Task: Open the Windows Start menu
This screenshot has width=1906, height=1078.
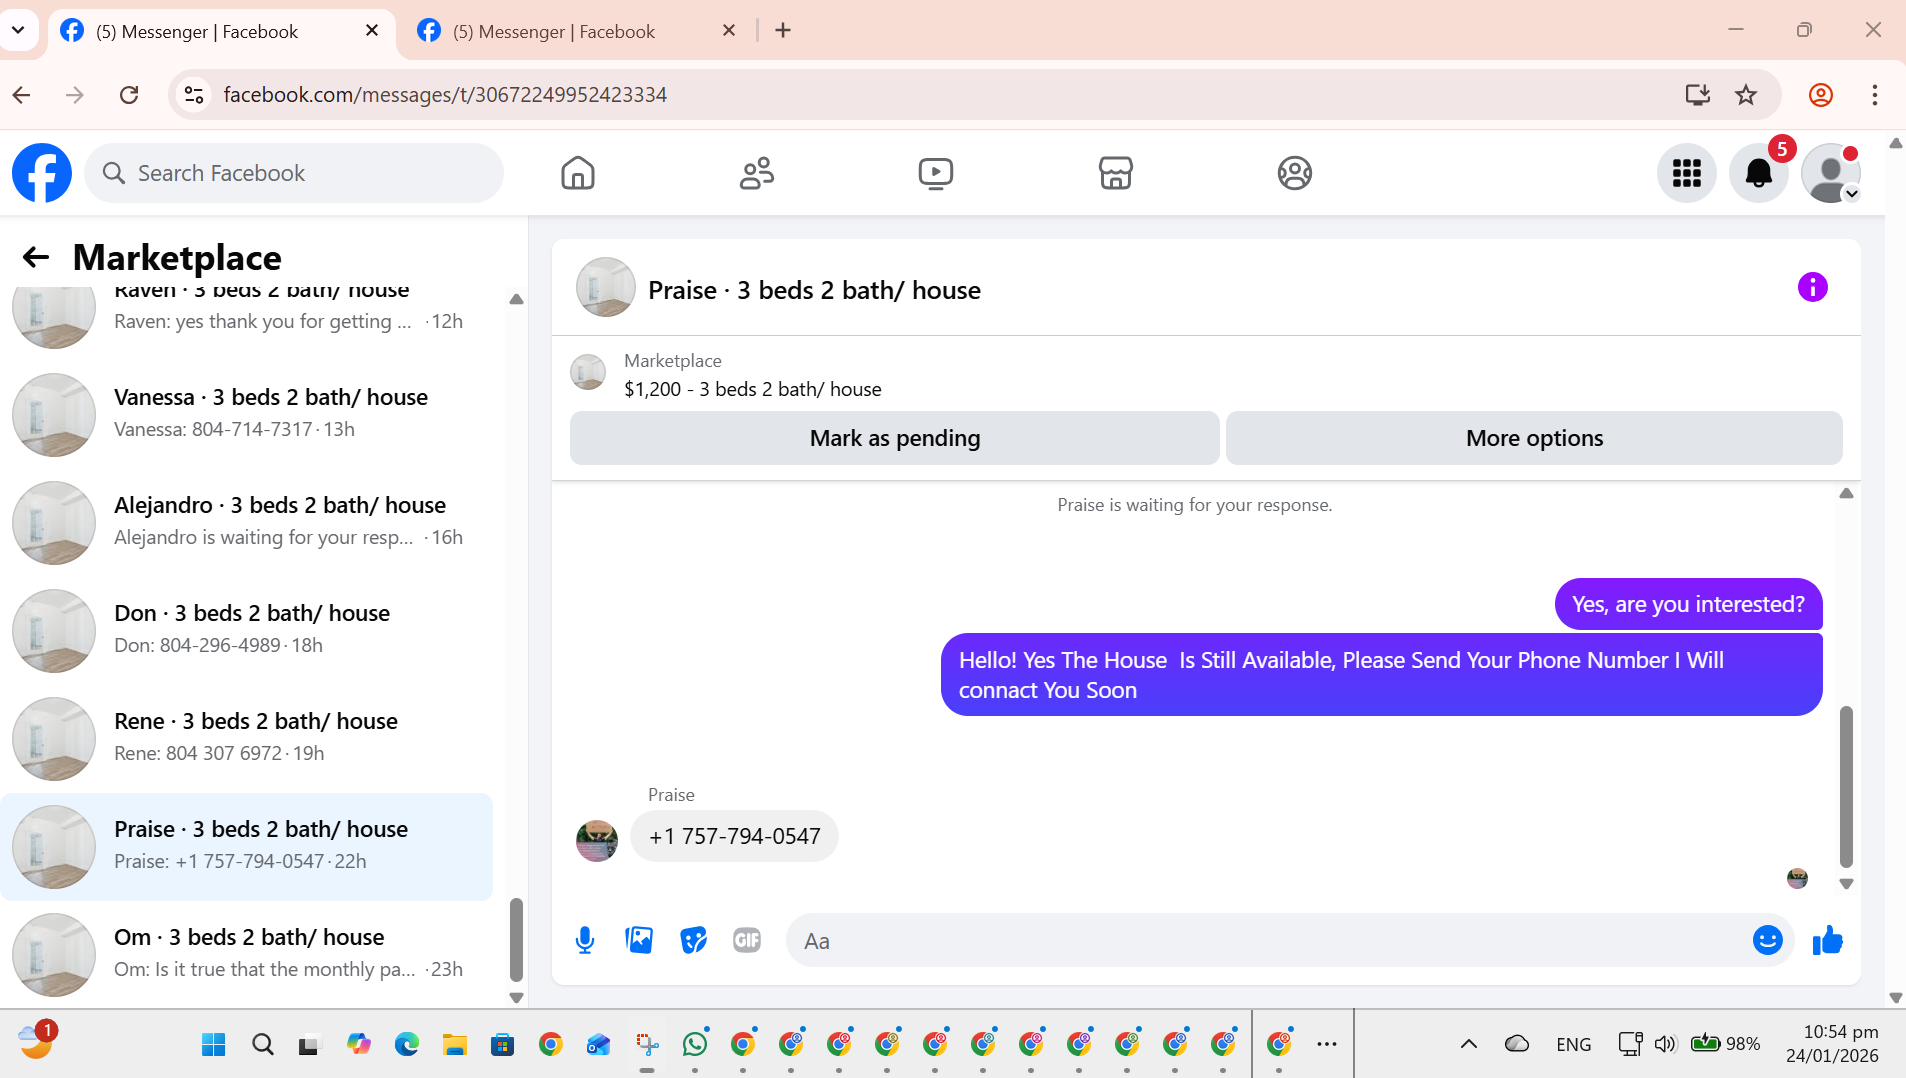Action: pos(213,1045)
